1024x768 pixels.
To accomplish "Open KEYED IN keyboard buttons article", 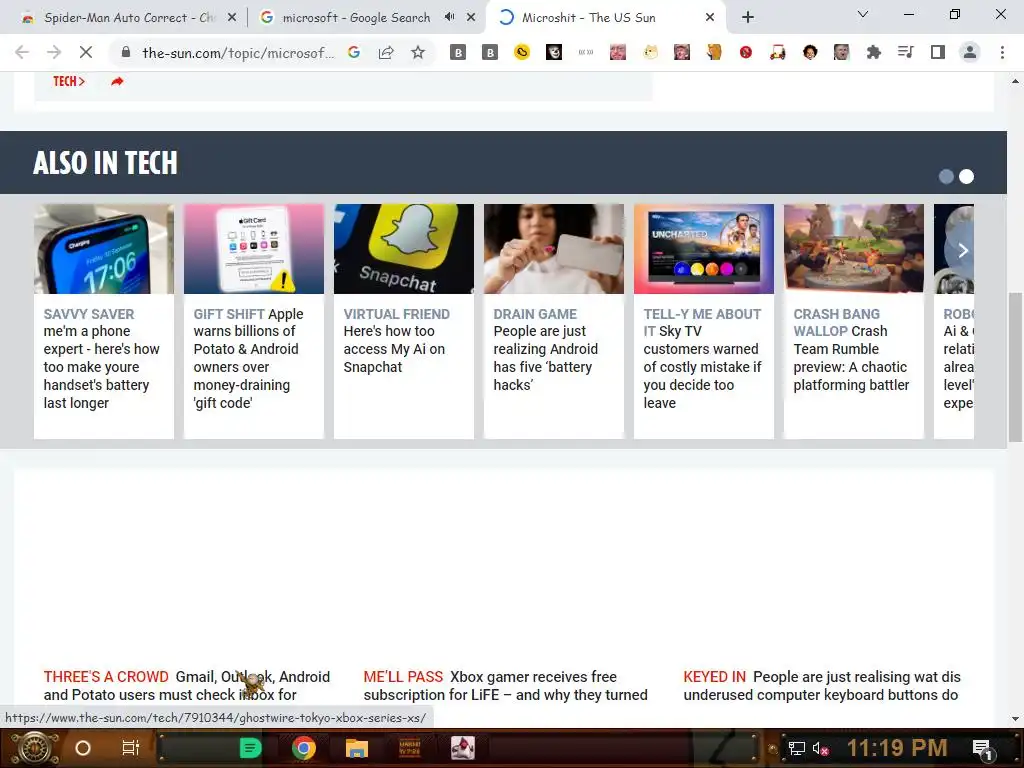I will coord(822,686).
